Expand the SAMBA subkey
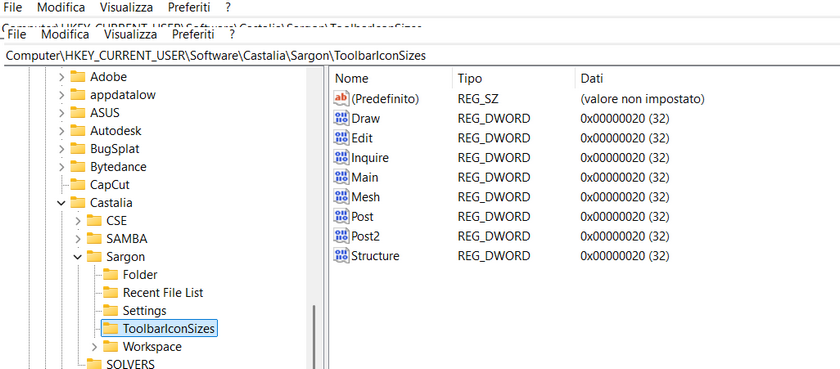 pyautogui.click(x=78, y=239)
